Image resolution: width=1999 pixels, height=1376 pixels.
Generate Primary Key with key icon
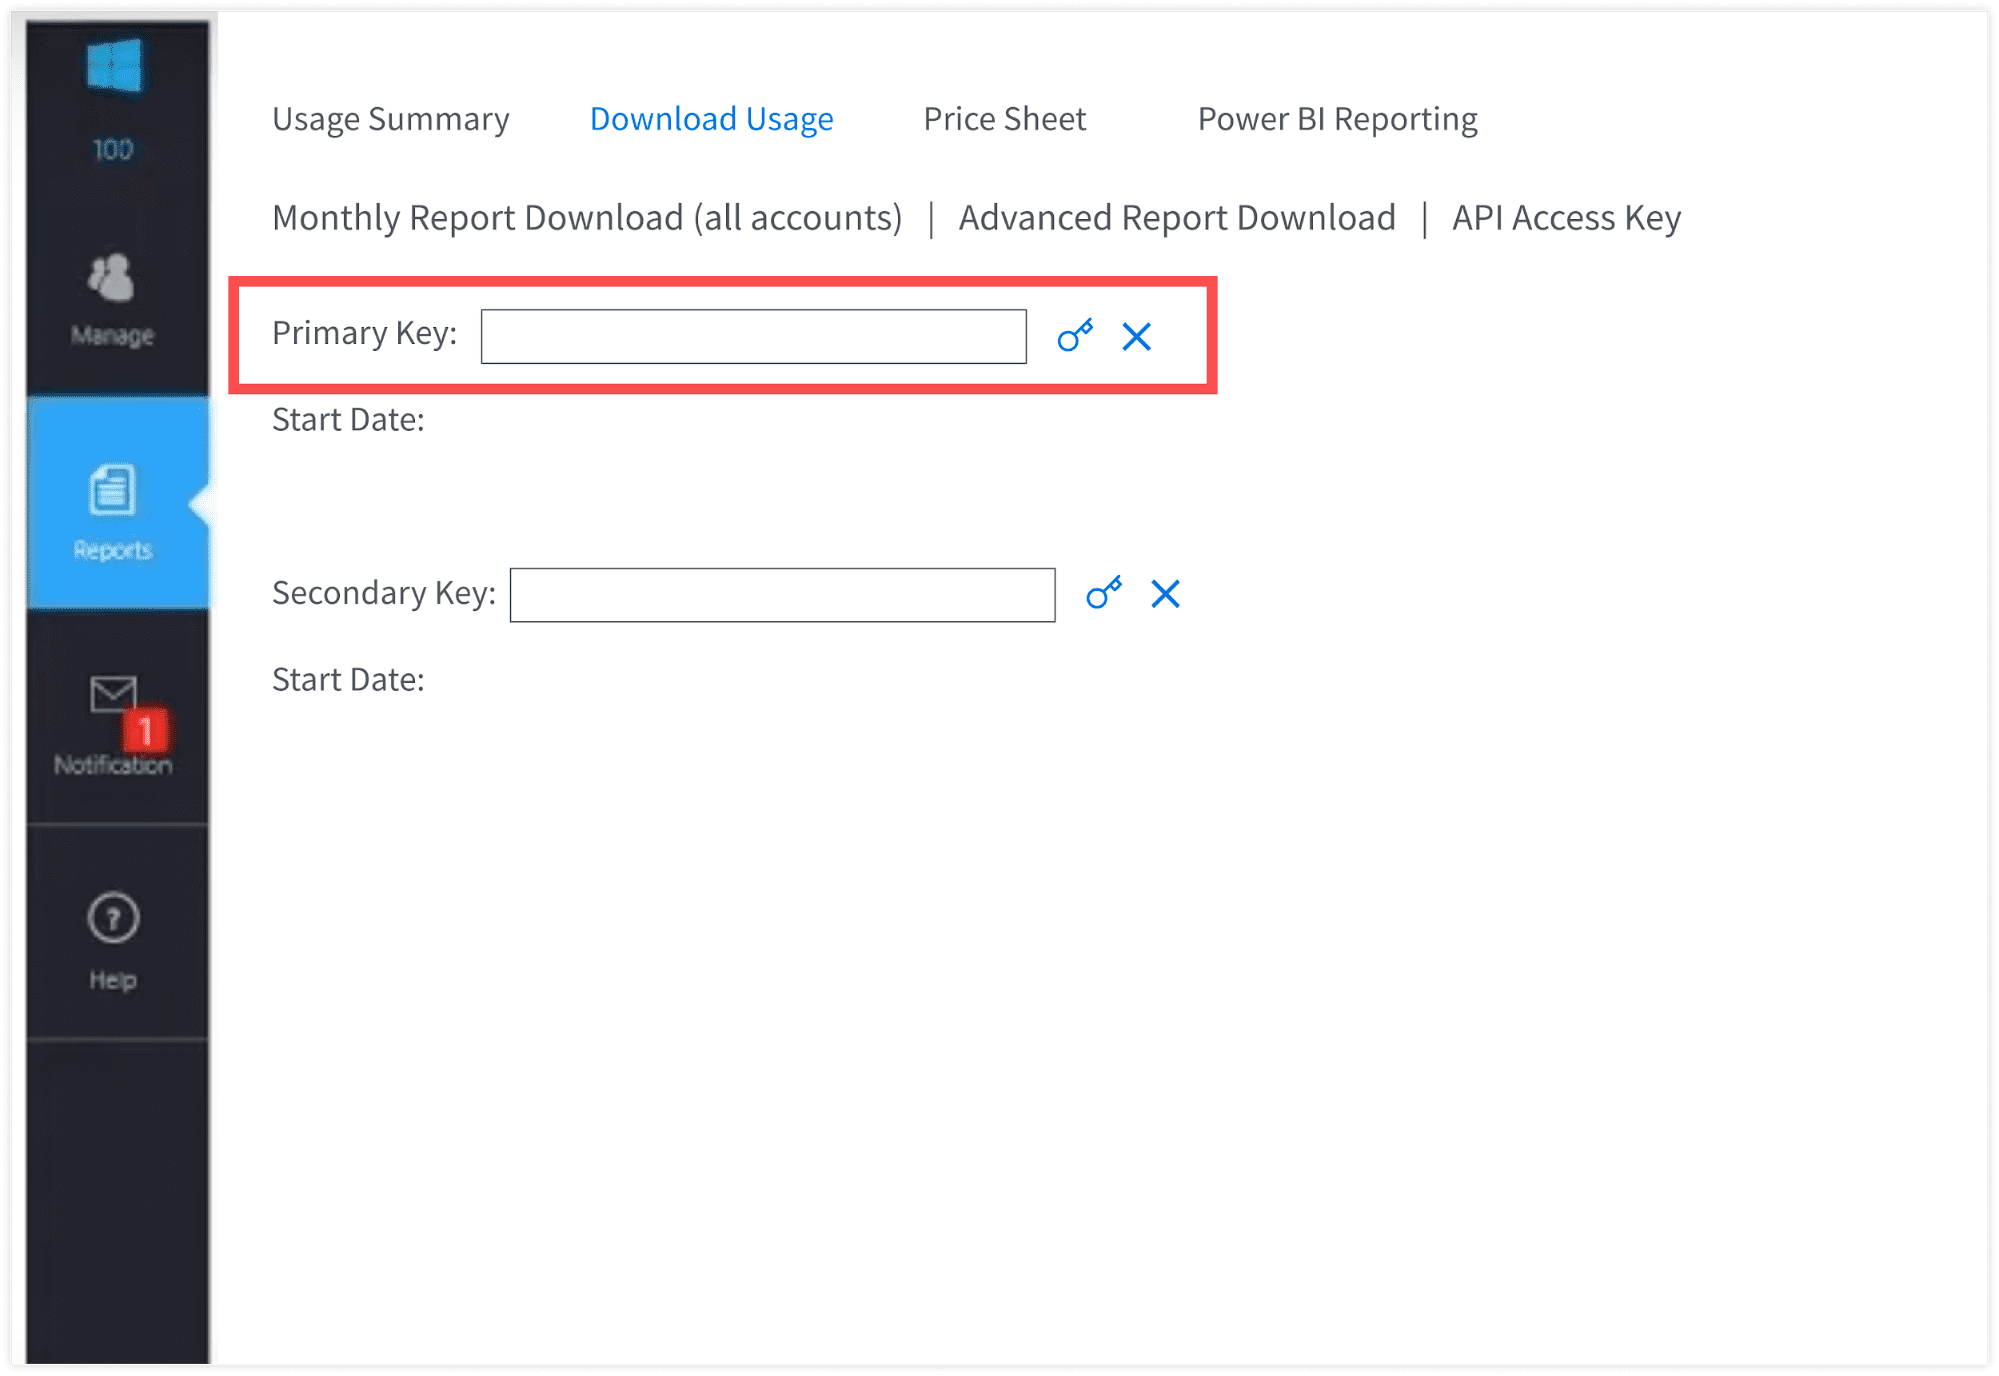coord(1075,336)
